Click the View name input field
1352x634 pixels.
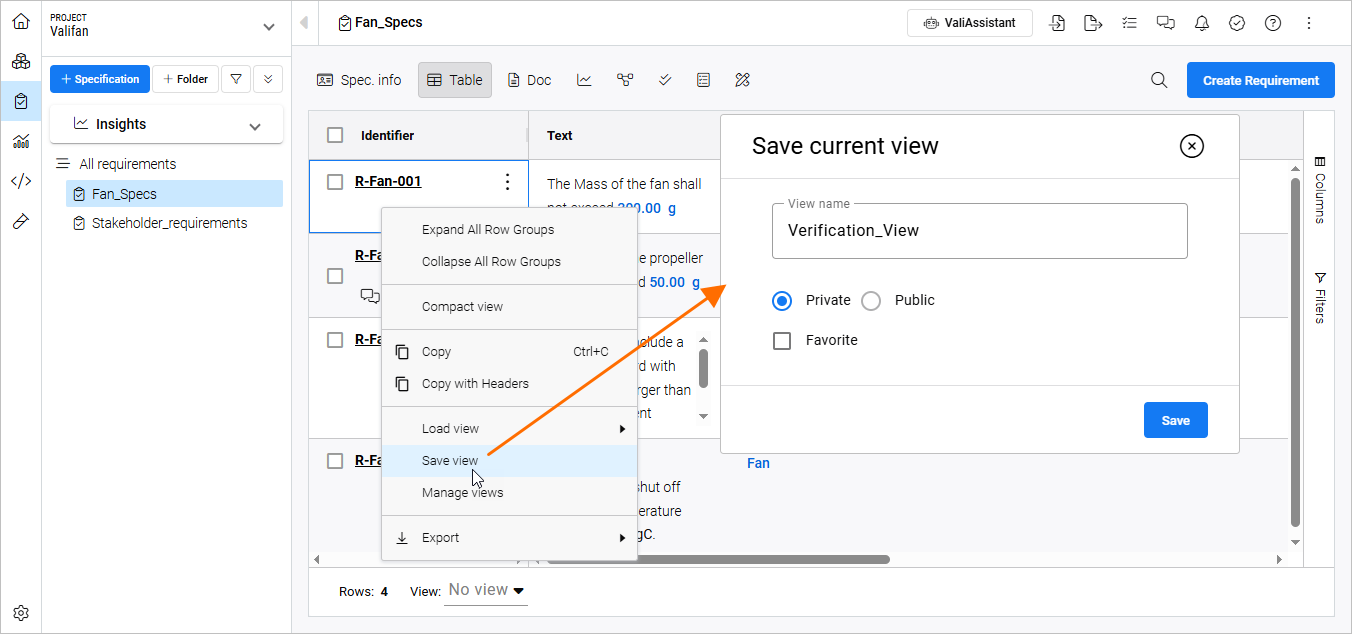click(979, 231)
